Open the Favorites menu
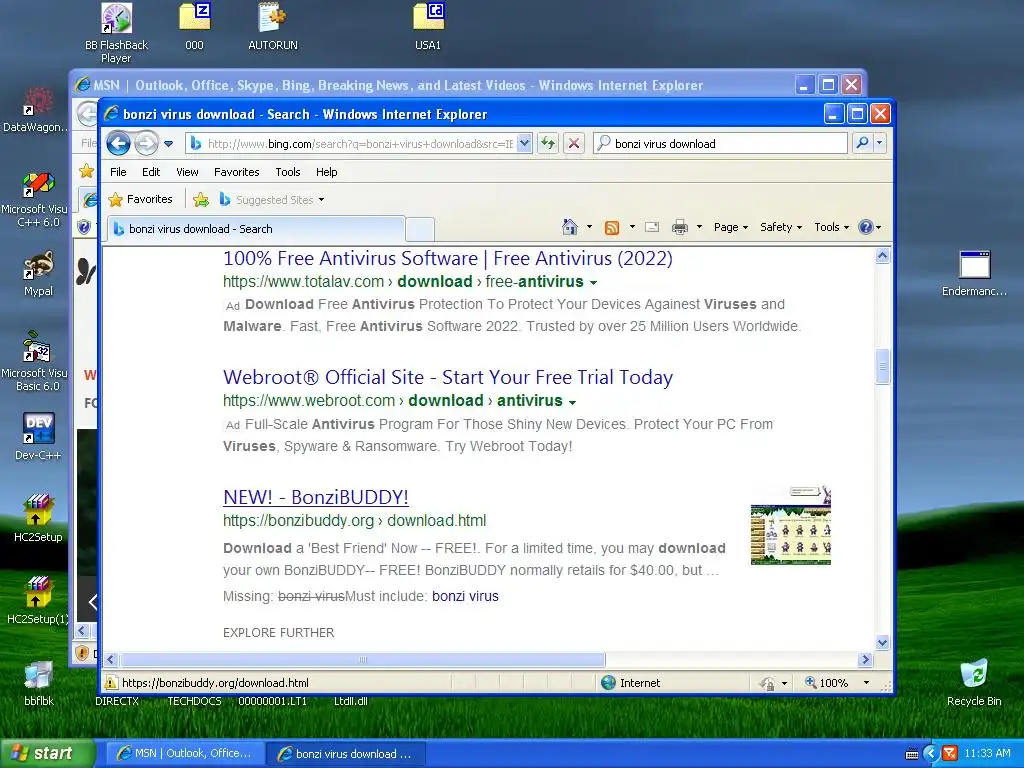 coord(236,172)
